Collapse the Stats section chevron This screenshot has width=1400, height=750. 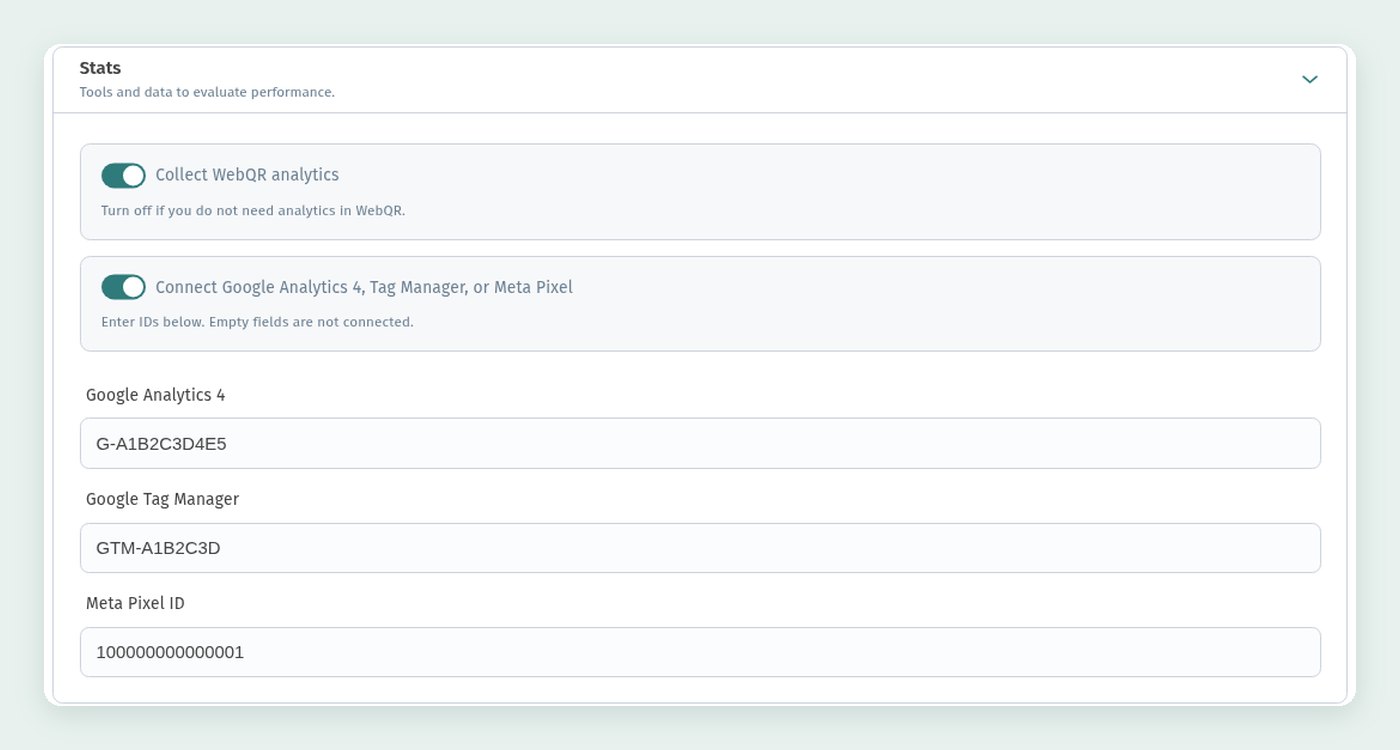(1309, 79)
